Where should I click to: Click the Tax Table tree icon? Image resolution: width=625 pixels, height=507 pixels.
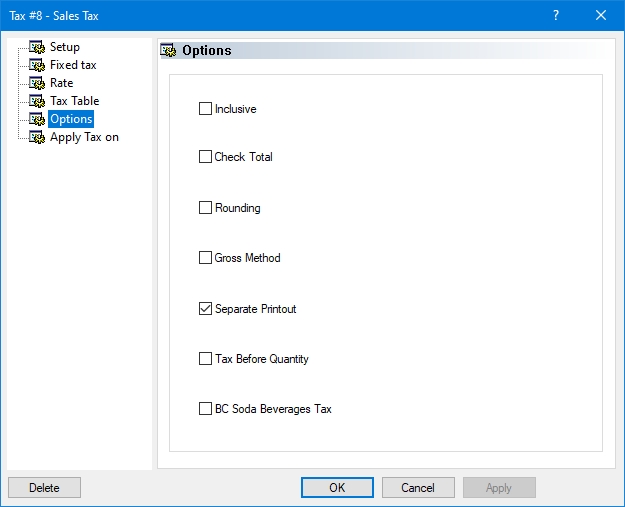coord(38,101)
